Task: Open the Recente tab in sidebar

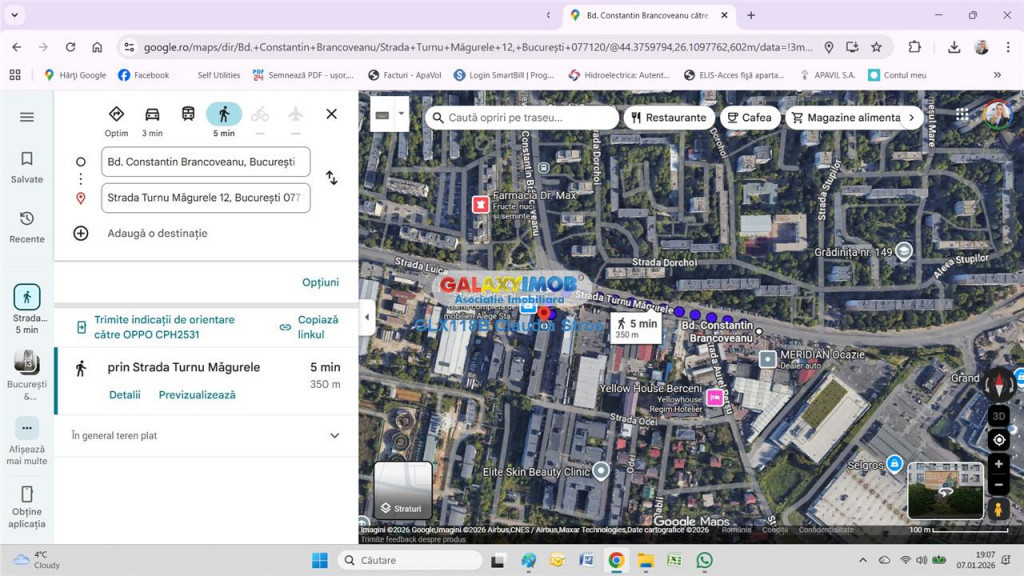Action: point(27,226)
